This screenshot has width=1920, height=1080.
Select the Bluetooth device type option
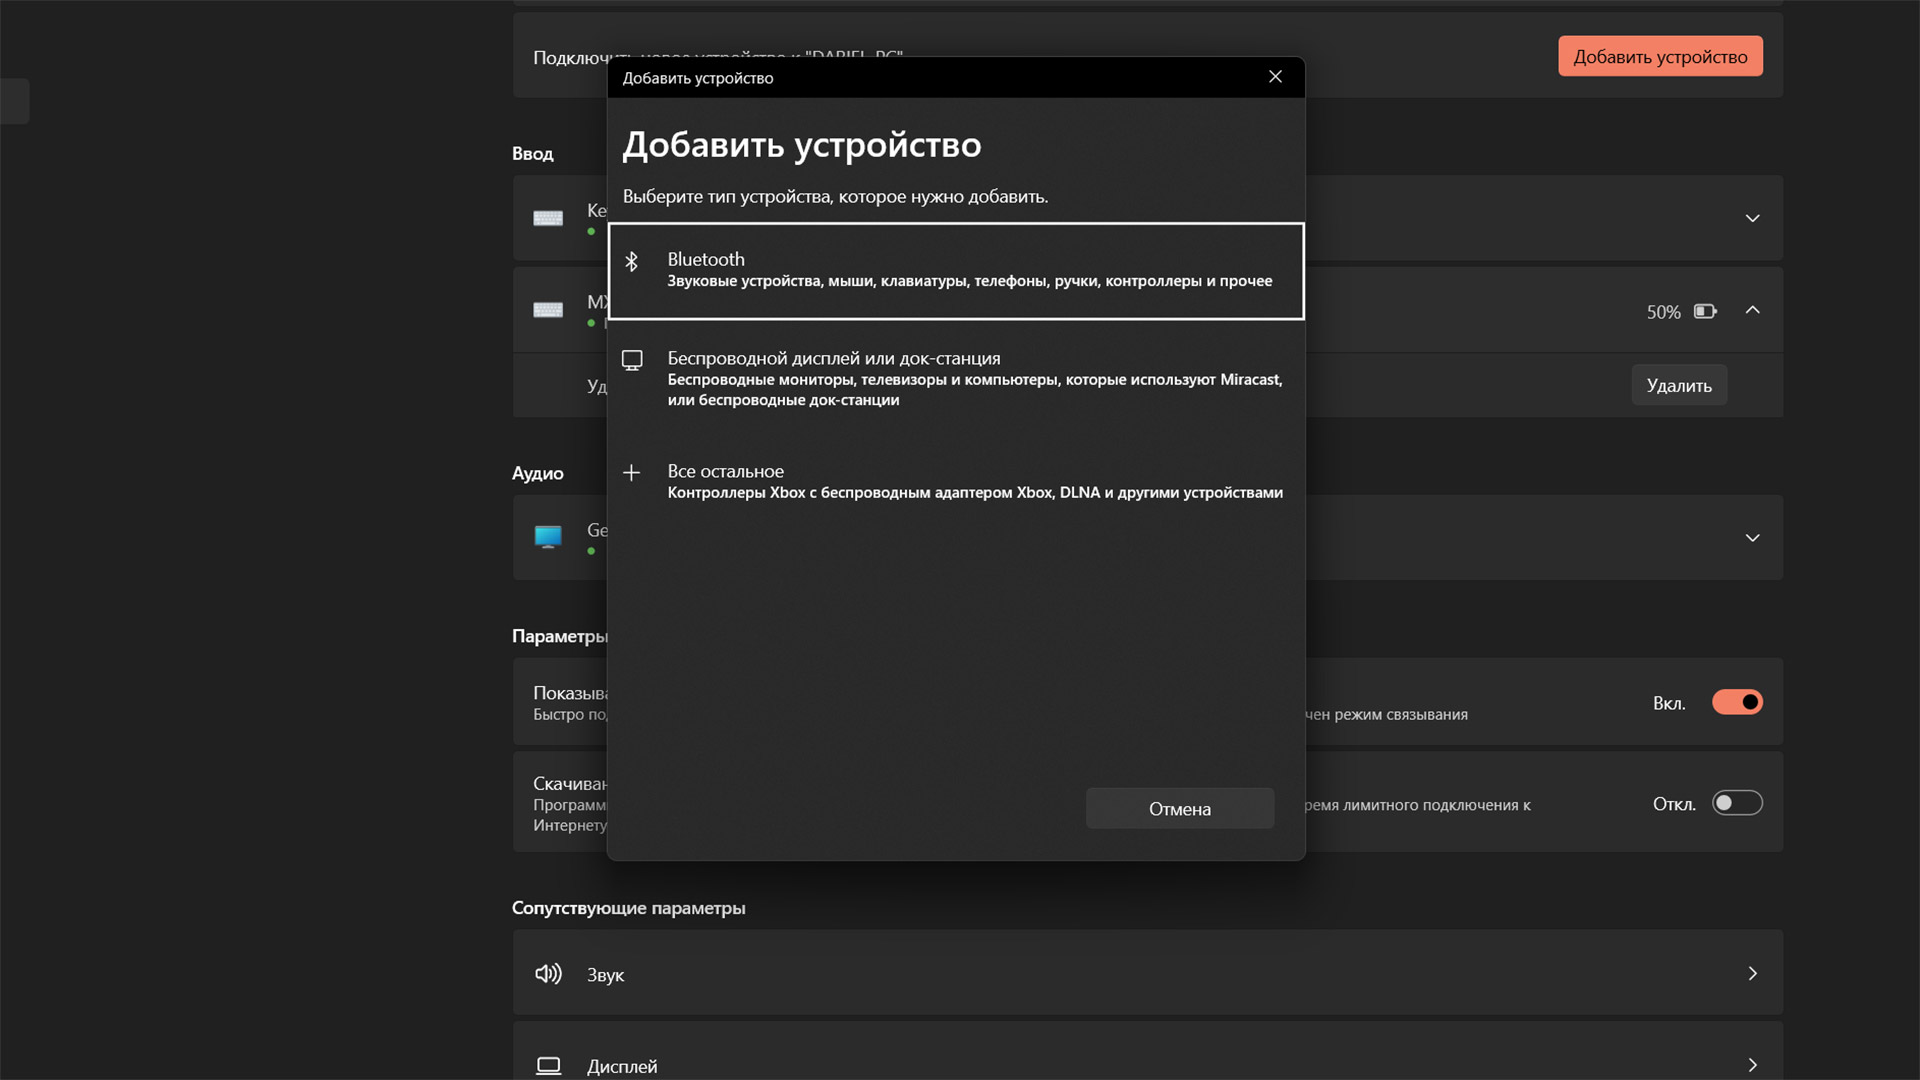[x=955, y=271]
